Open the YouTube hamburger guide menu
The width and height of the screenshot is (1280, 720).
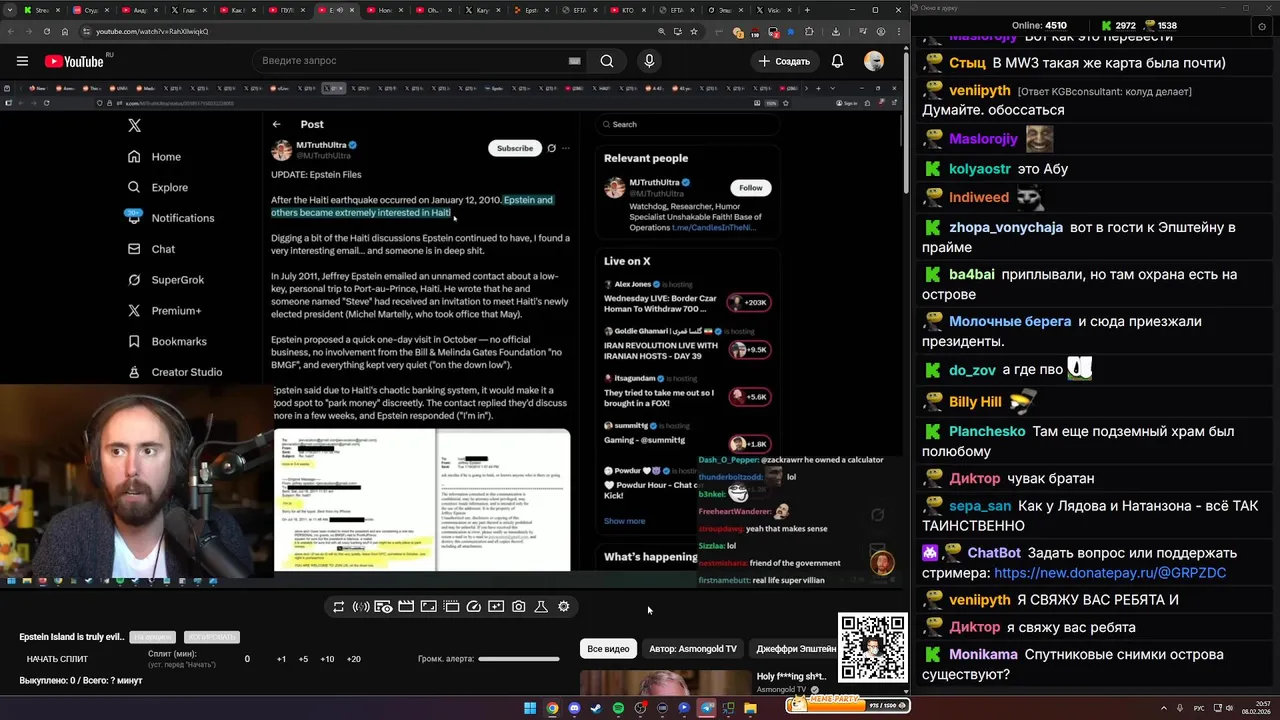pyautogui.click(x=22, y=61)
